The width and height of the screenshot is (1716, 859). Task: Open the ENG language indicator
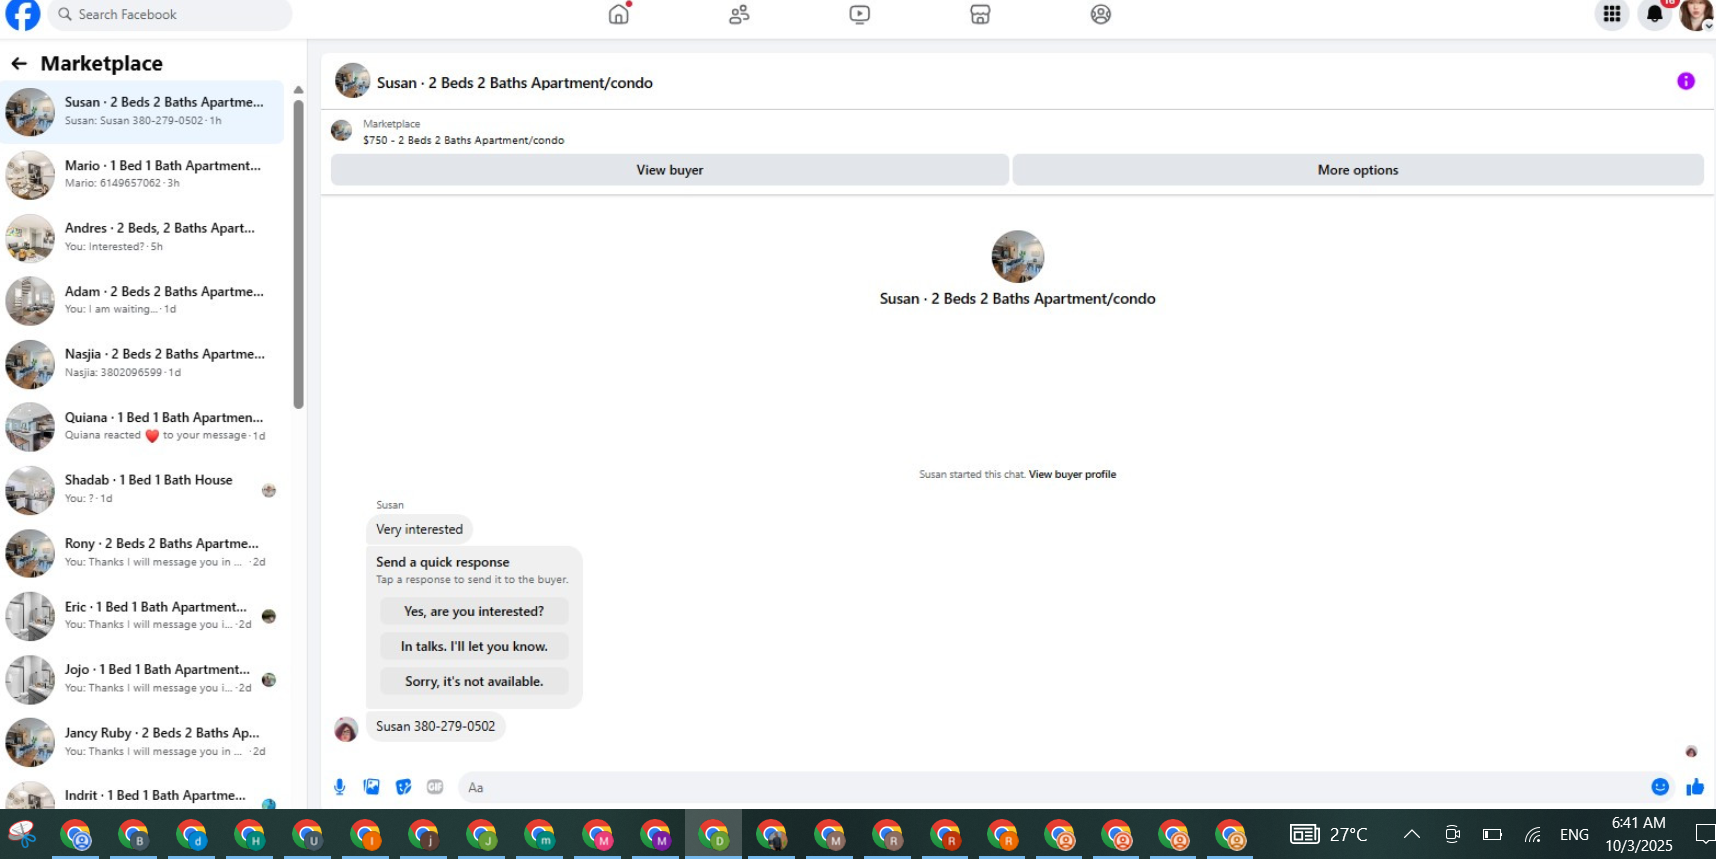point(1574,834)
